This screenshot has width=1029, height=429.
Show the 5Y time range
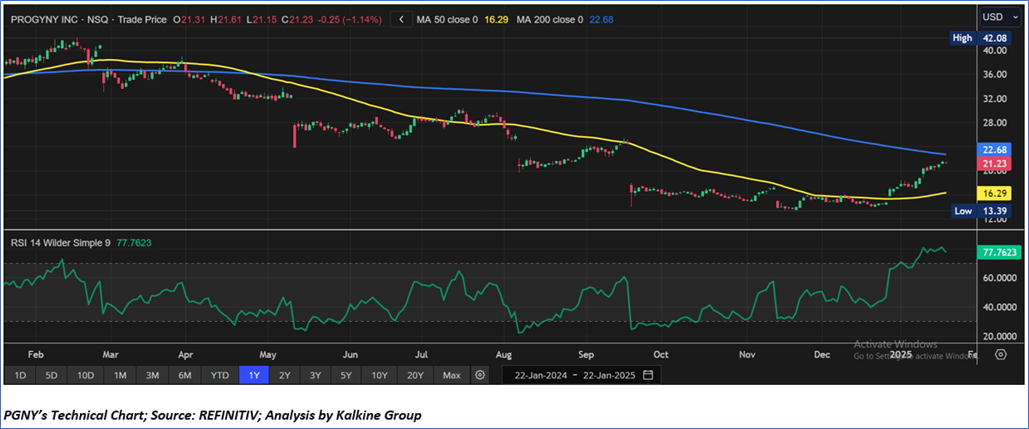pos(345,375)
